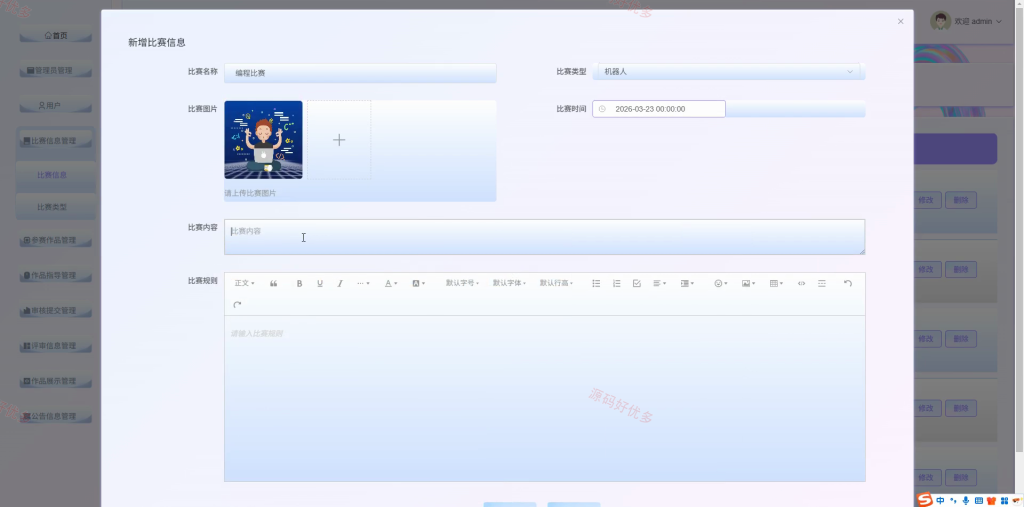Open the font color dropdown

pyautogui.click(x=391, y=284)
